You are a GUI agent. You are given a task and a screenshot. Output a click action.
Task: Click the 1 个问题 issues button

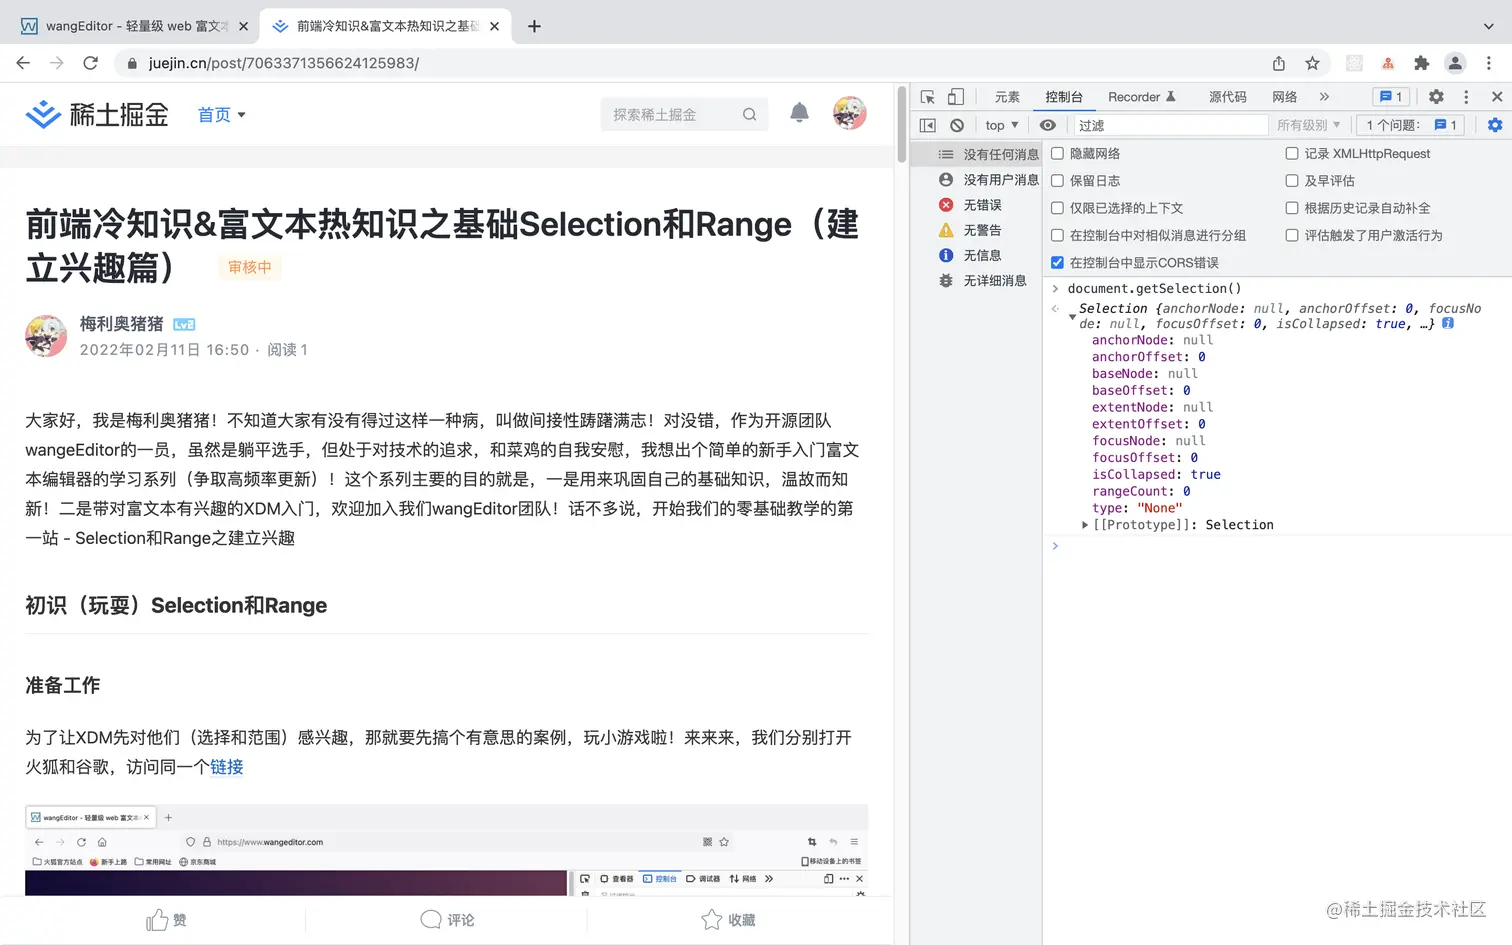(1410, 125)
